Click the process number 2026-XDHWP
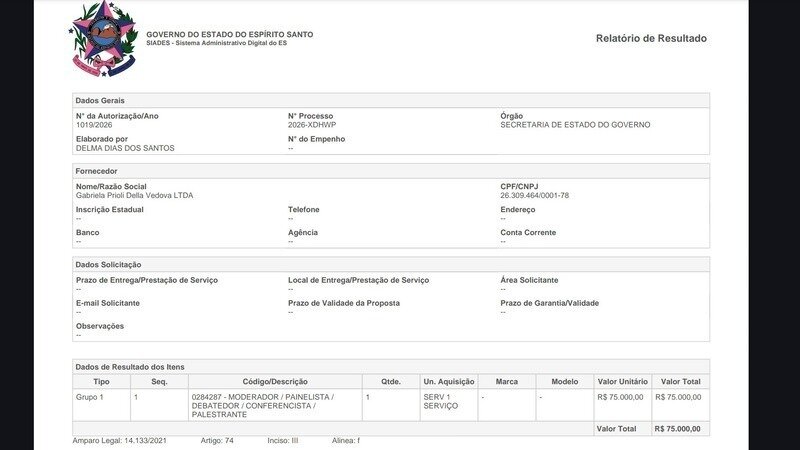 click(x=311, y=125)
